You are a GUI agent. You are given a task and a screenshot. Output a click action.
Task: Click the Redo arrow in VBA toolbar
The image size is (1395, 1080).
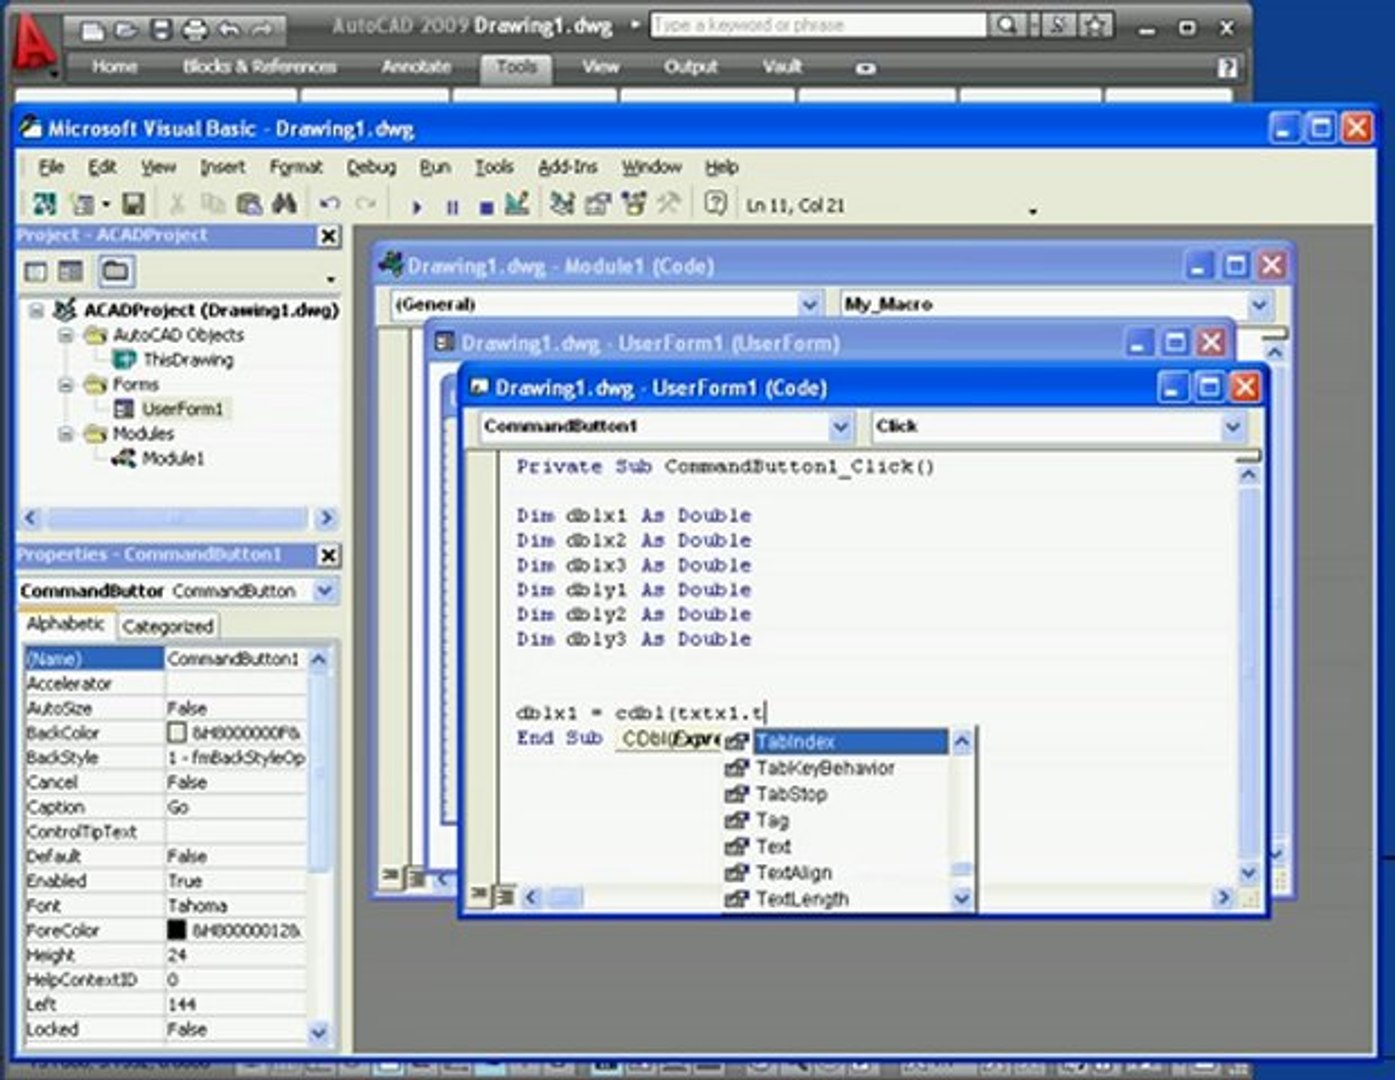pyautogui.click(x=366, y=204)
